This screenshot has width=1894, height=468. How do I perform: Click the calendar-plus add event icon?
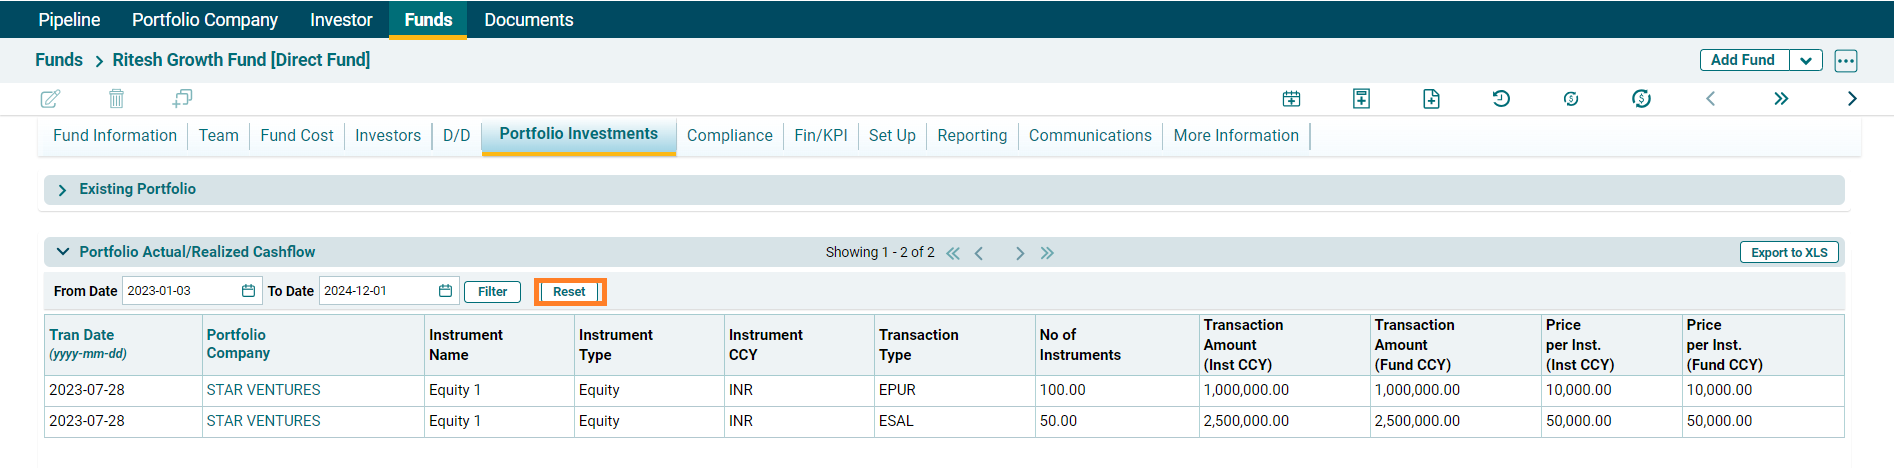(1291, 98)
